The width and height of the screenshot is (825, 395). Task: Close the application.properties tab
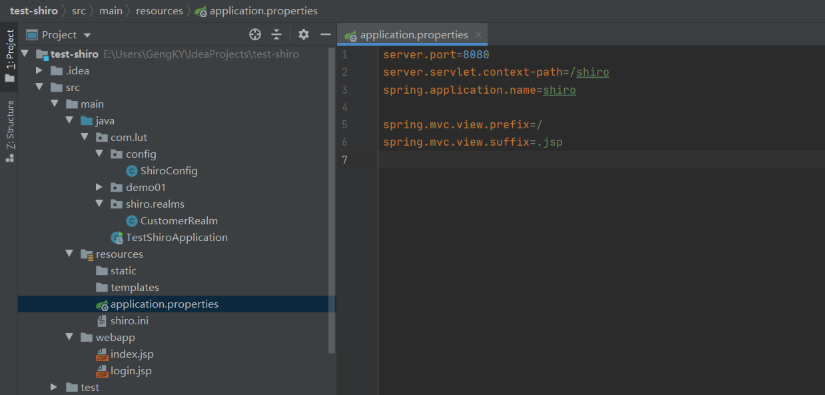point(478,35)
